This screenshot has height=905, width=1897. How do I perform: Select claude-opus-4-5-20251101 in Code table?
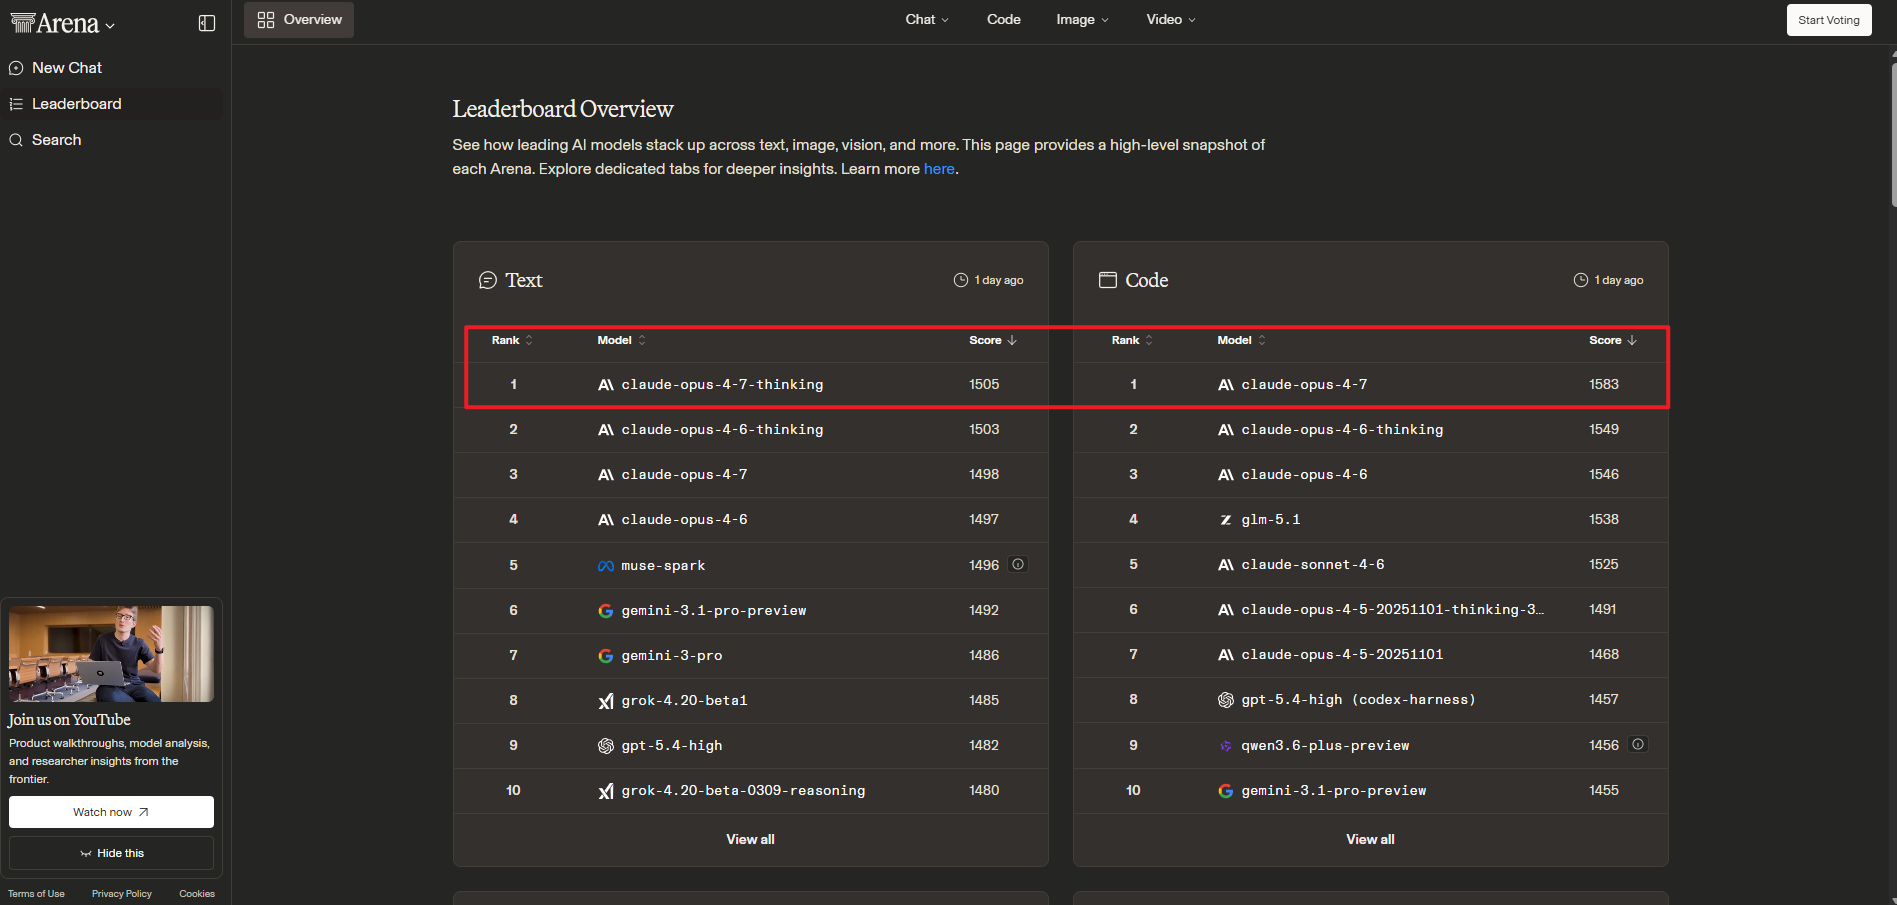point(1342,654)
